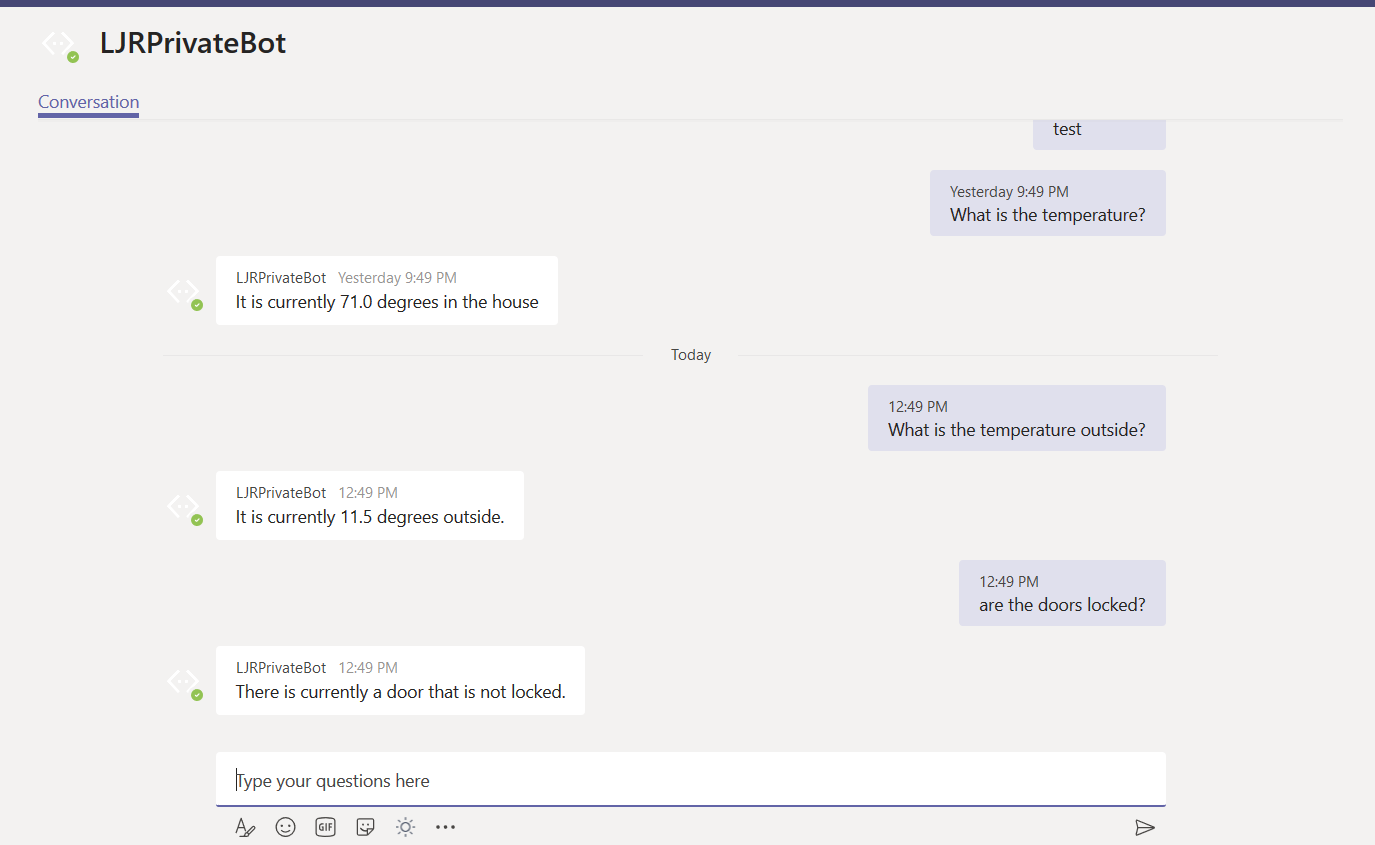Select the 'are the doors locked?' message
The width and height of the screenshot is (1375, 845).
[1062, 593]
